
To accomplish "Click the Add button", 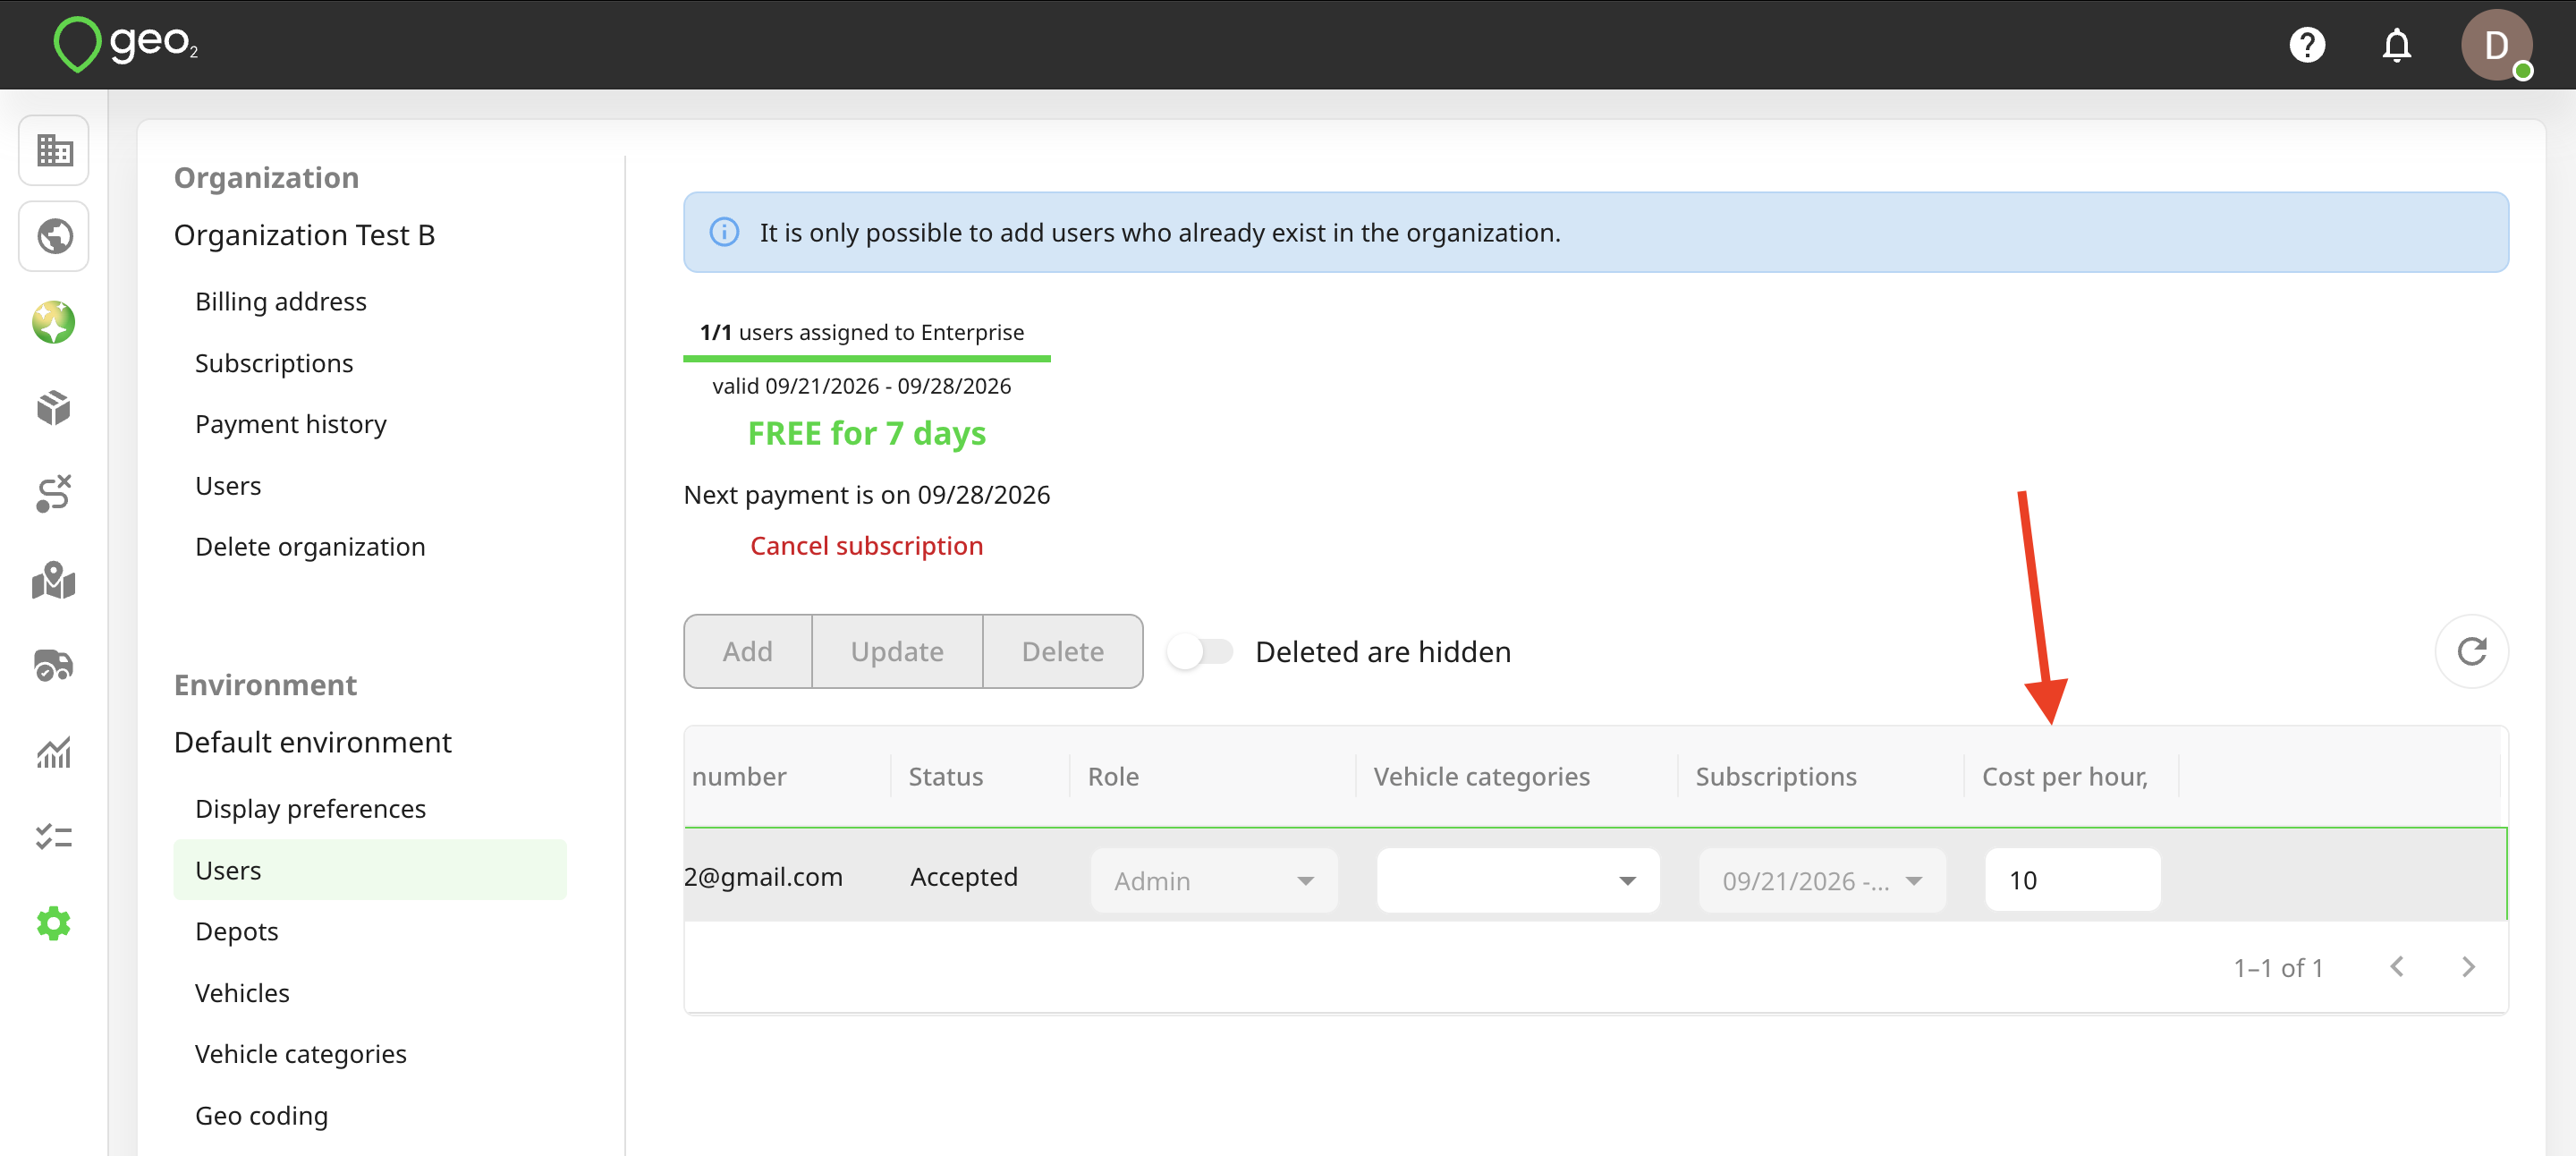I will pyautogui.click(x=747, y=651).
